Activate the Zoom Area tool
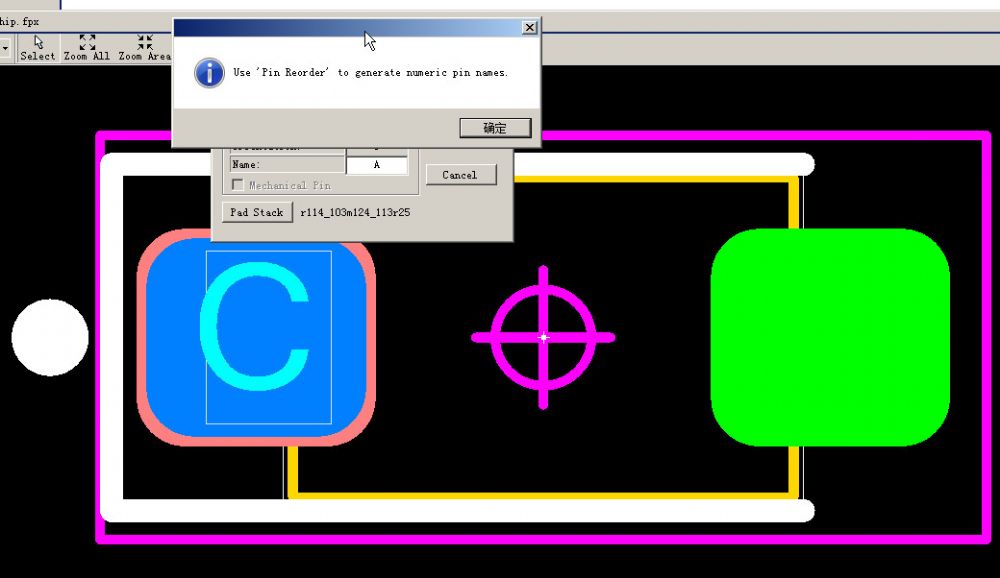Screen dimensions: 1000x578 (x=145, y=47)
